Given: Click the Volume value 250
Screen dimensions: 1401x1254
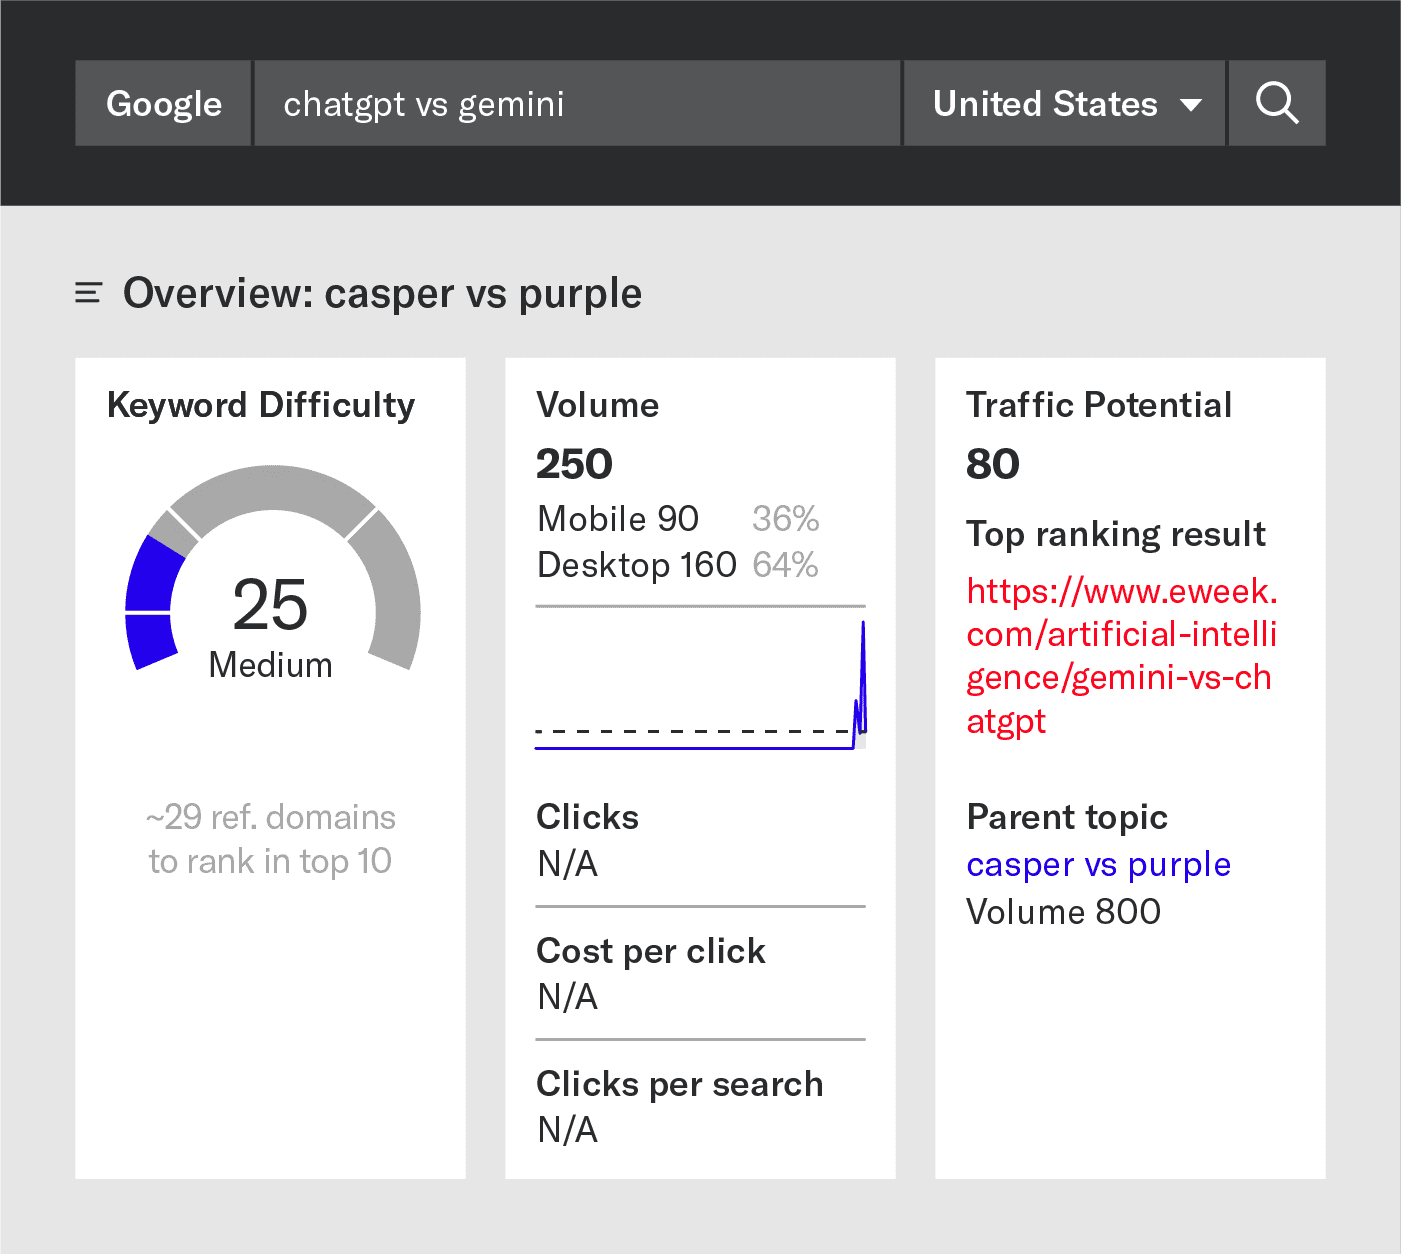Looking at the screenshot, I should [x=574, y=463].
